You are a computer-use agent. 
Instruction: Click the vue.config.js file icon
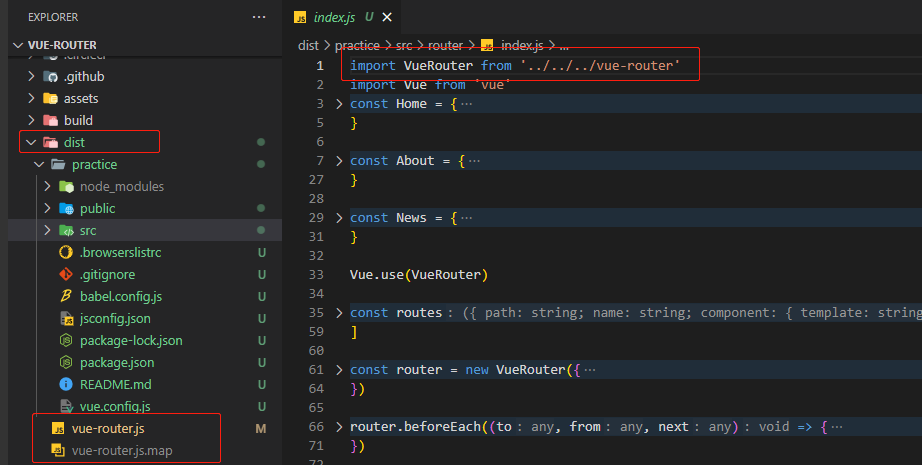[x=67, y=406]
